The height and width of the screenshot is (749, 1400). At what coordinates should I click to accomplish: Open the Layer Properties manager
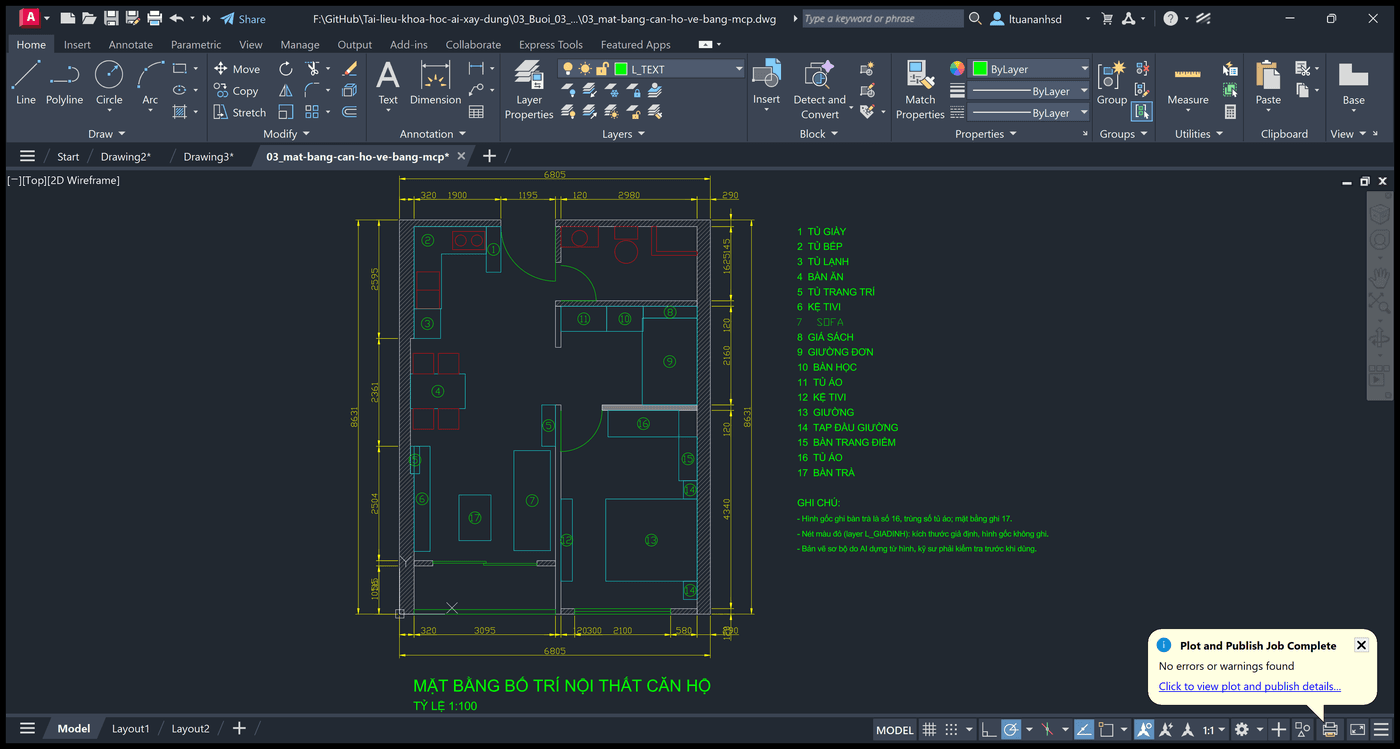click(529, 90)
